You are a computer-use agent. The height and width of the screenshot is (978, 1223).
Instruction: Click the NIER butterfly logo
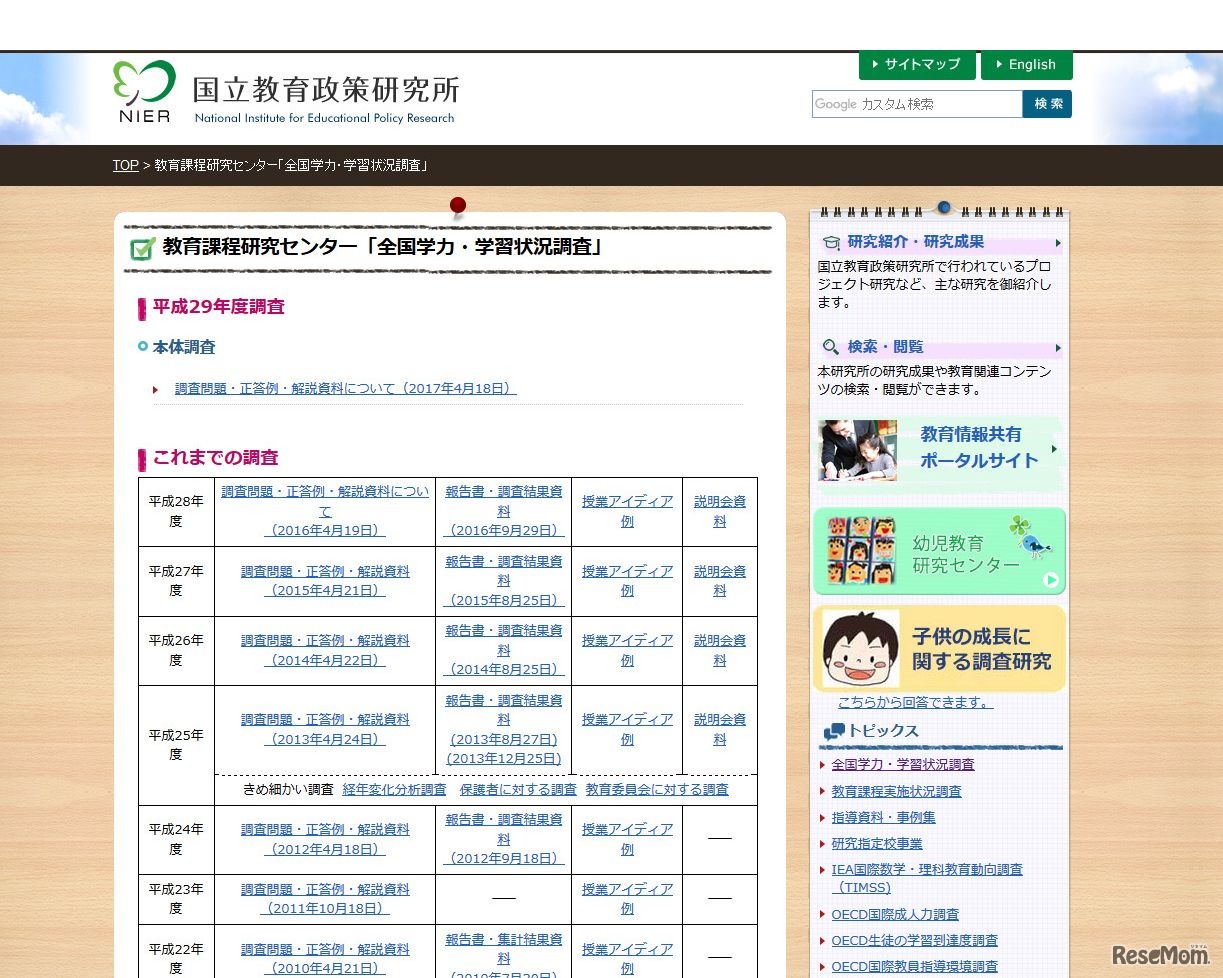[144, 91]
